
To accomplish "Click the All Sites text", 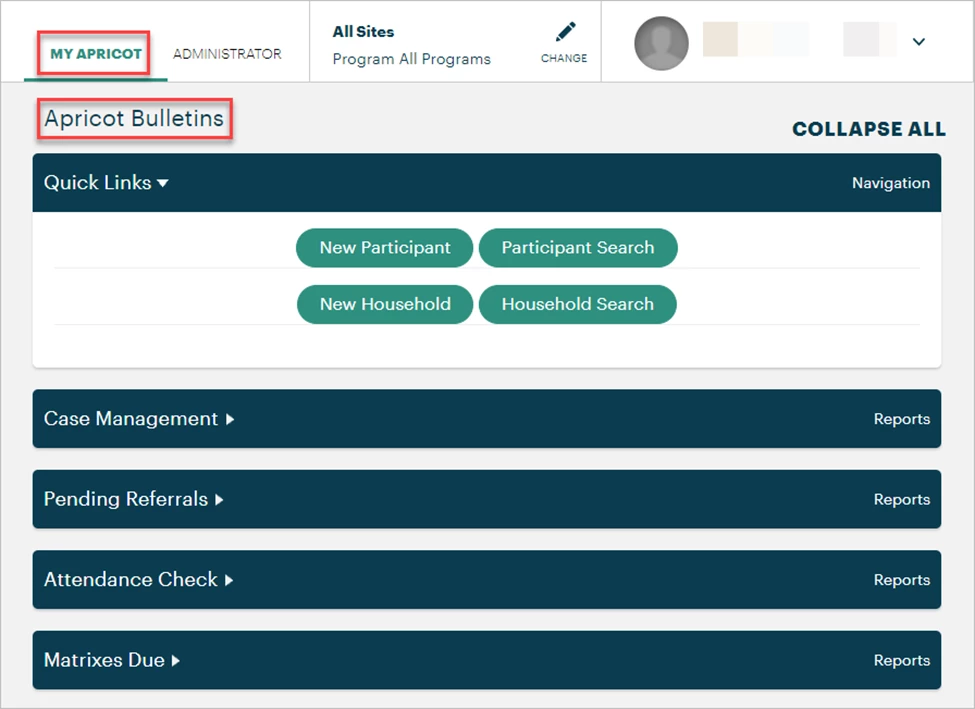I will [x=363, y=32].
